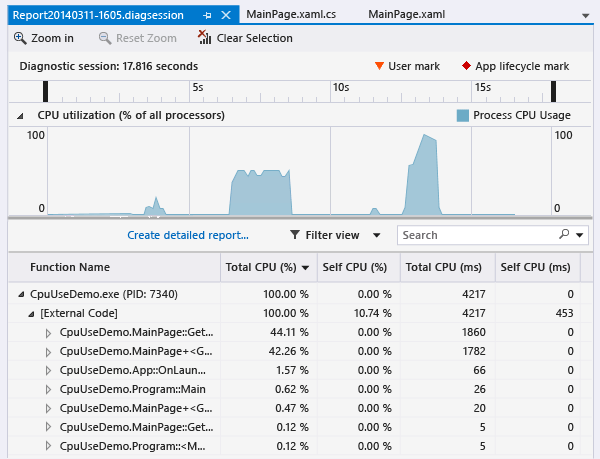The width and height of the screenshot is (600, 459).
Task: Click the Zoom in magnifier icon
Action: click(20, 38)
